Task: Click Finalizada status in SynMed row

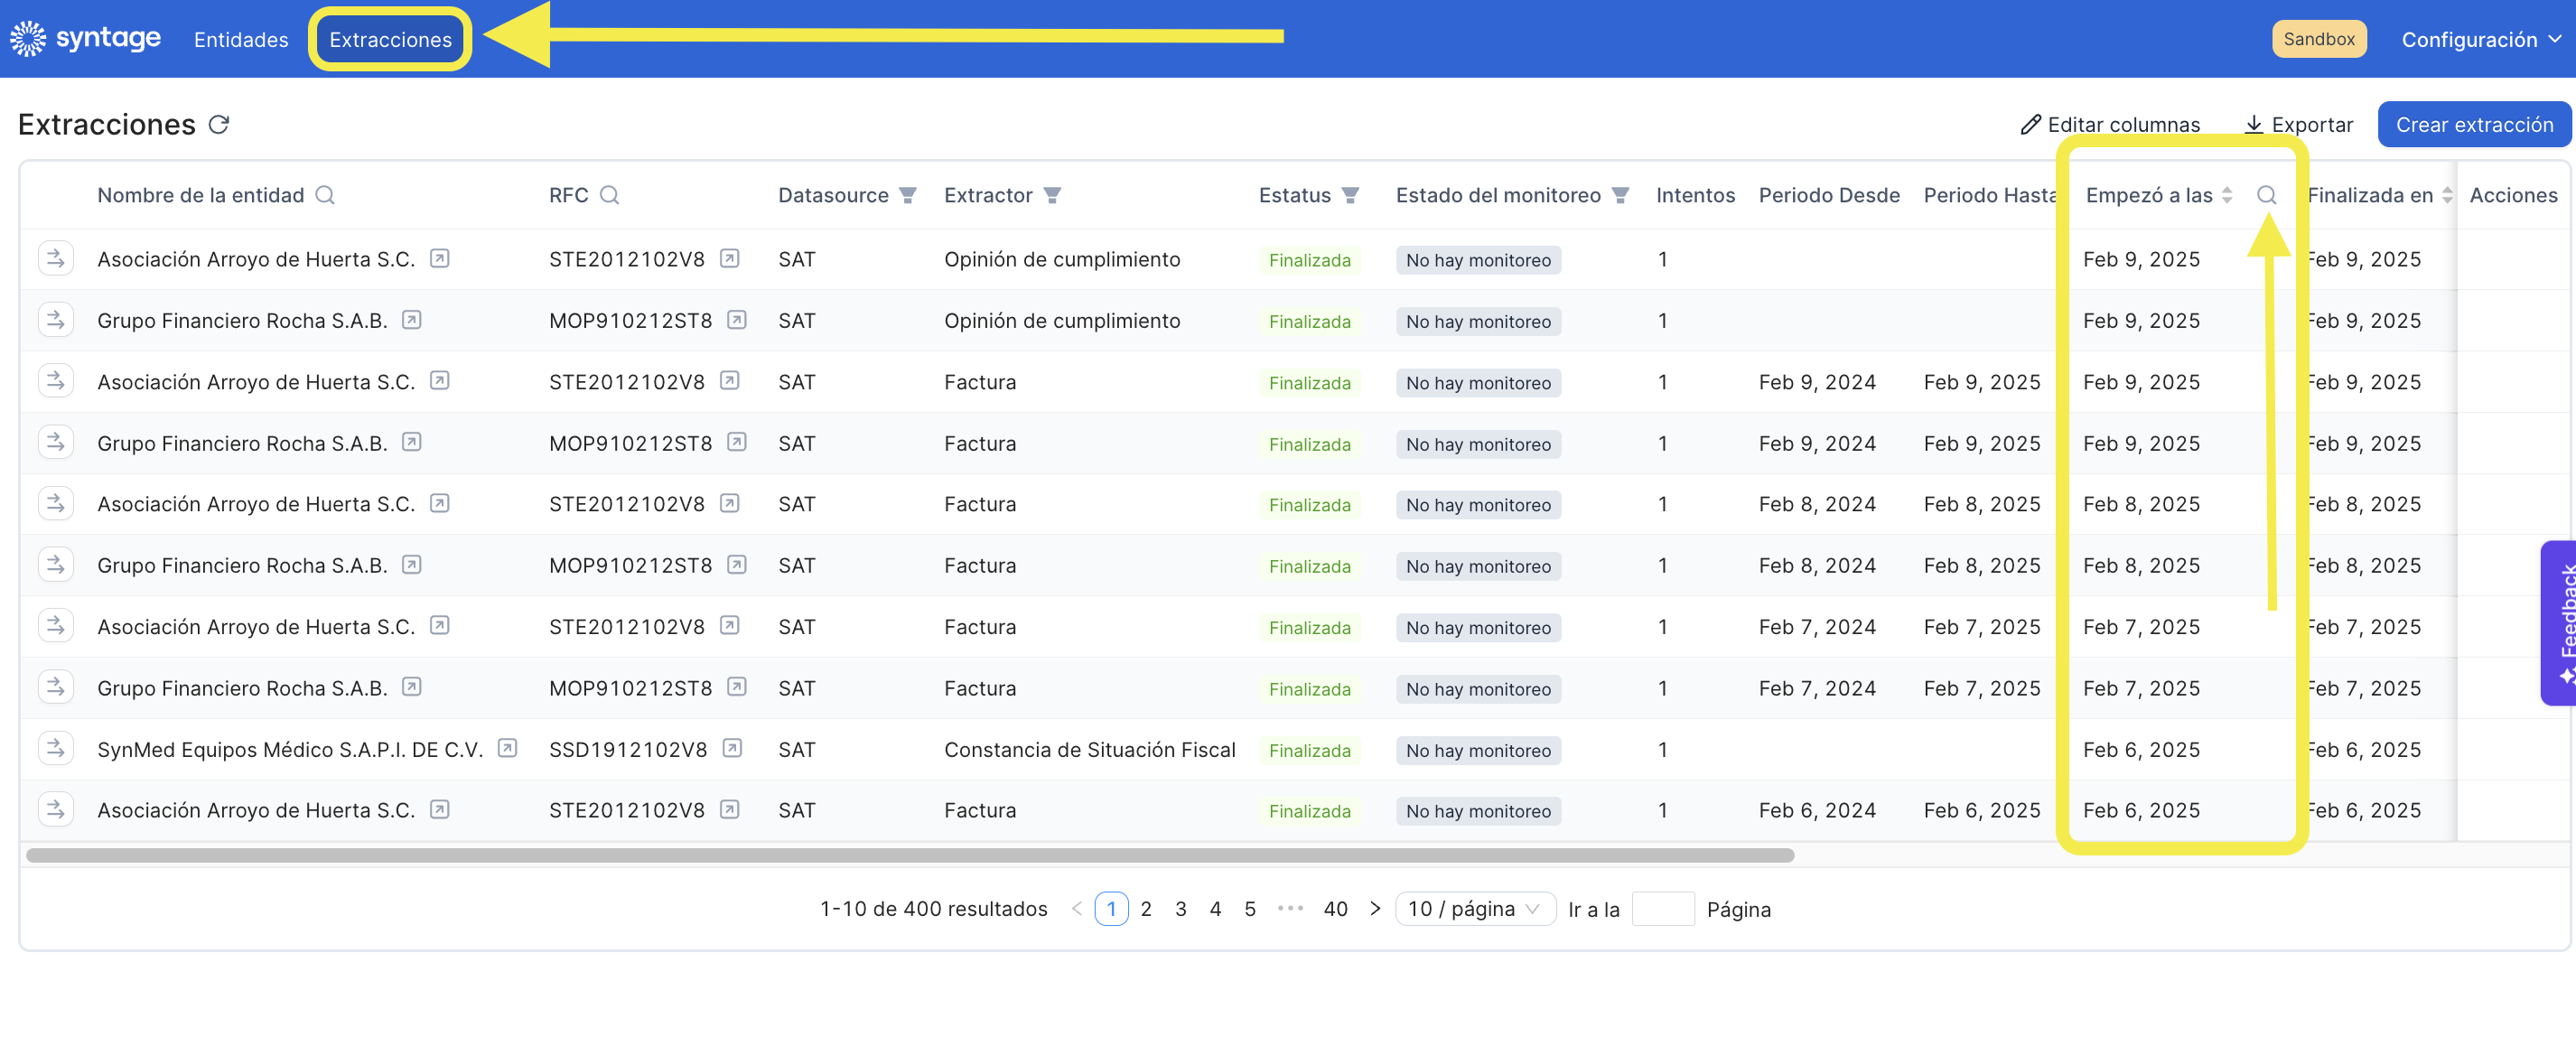Action: point(1309,750)
